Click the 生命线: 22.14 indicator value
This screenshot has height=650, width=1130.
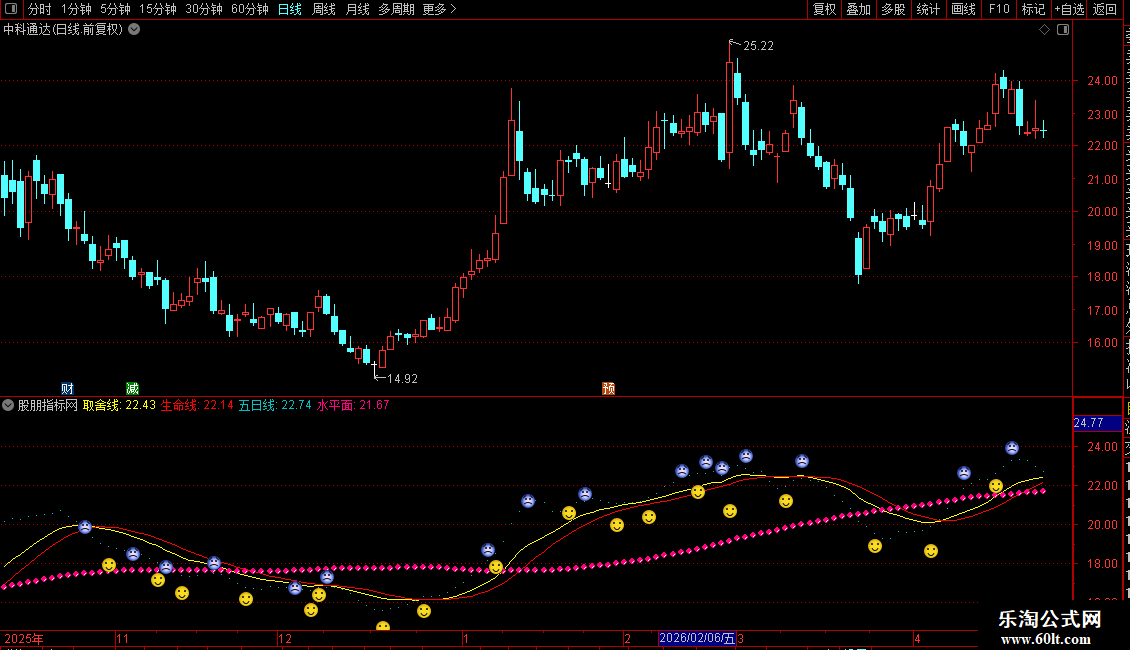pyautogui.click(x=197, y=405)
